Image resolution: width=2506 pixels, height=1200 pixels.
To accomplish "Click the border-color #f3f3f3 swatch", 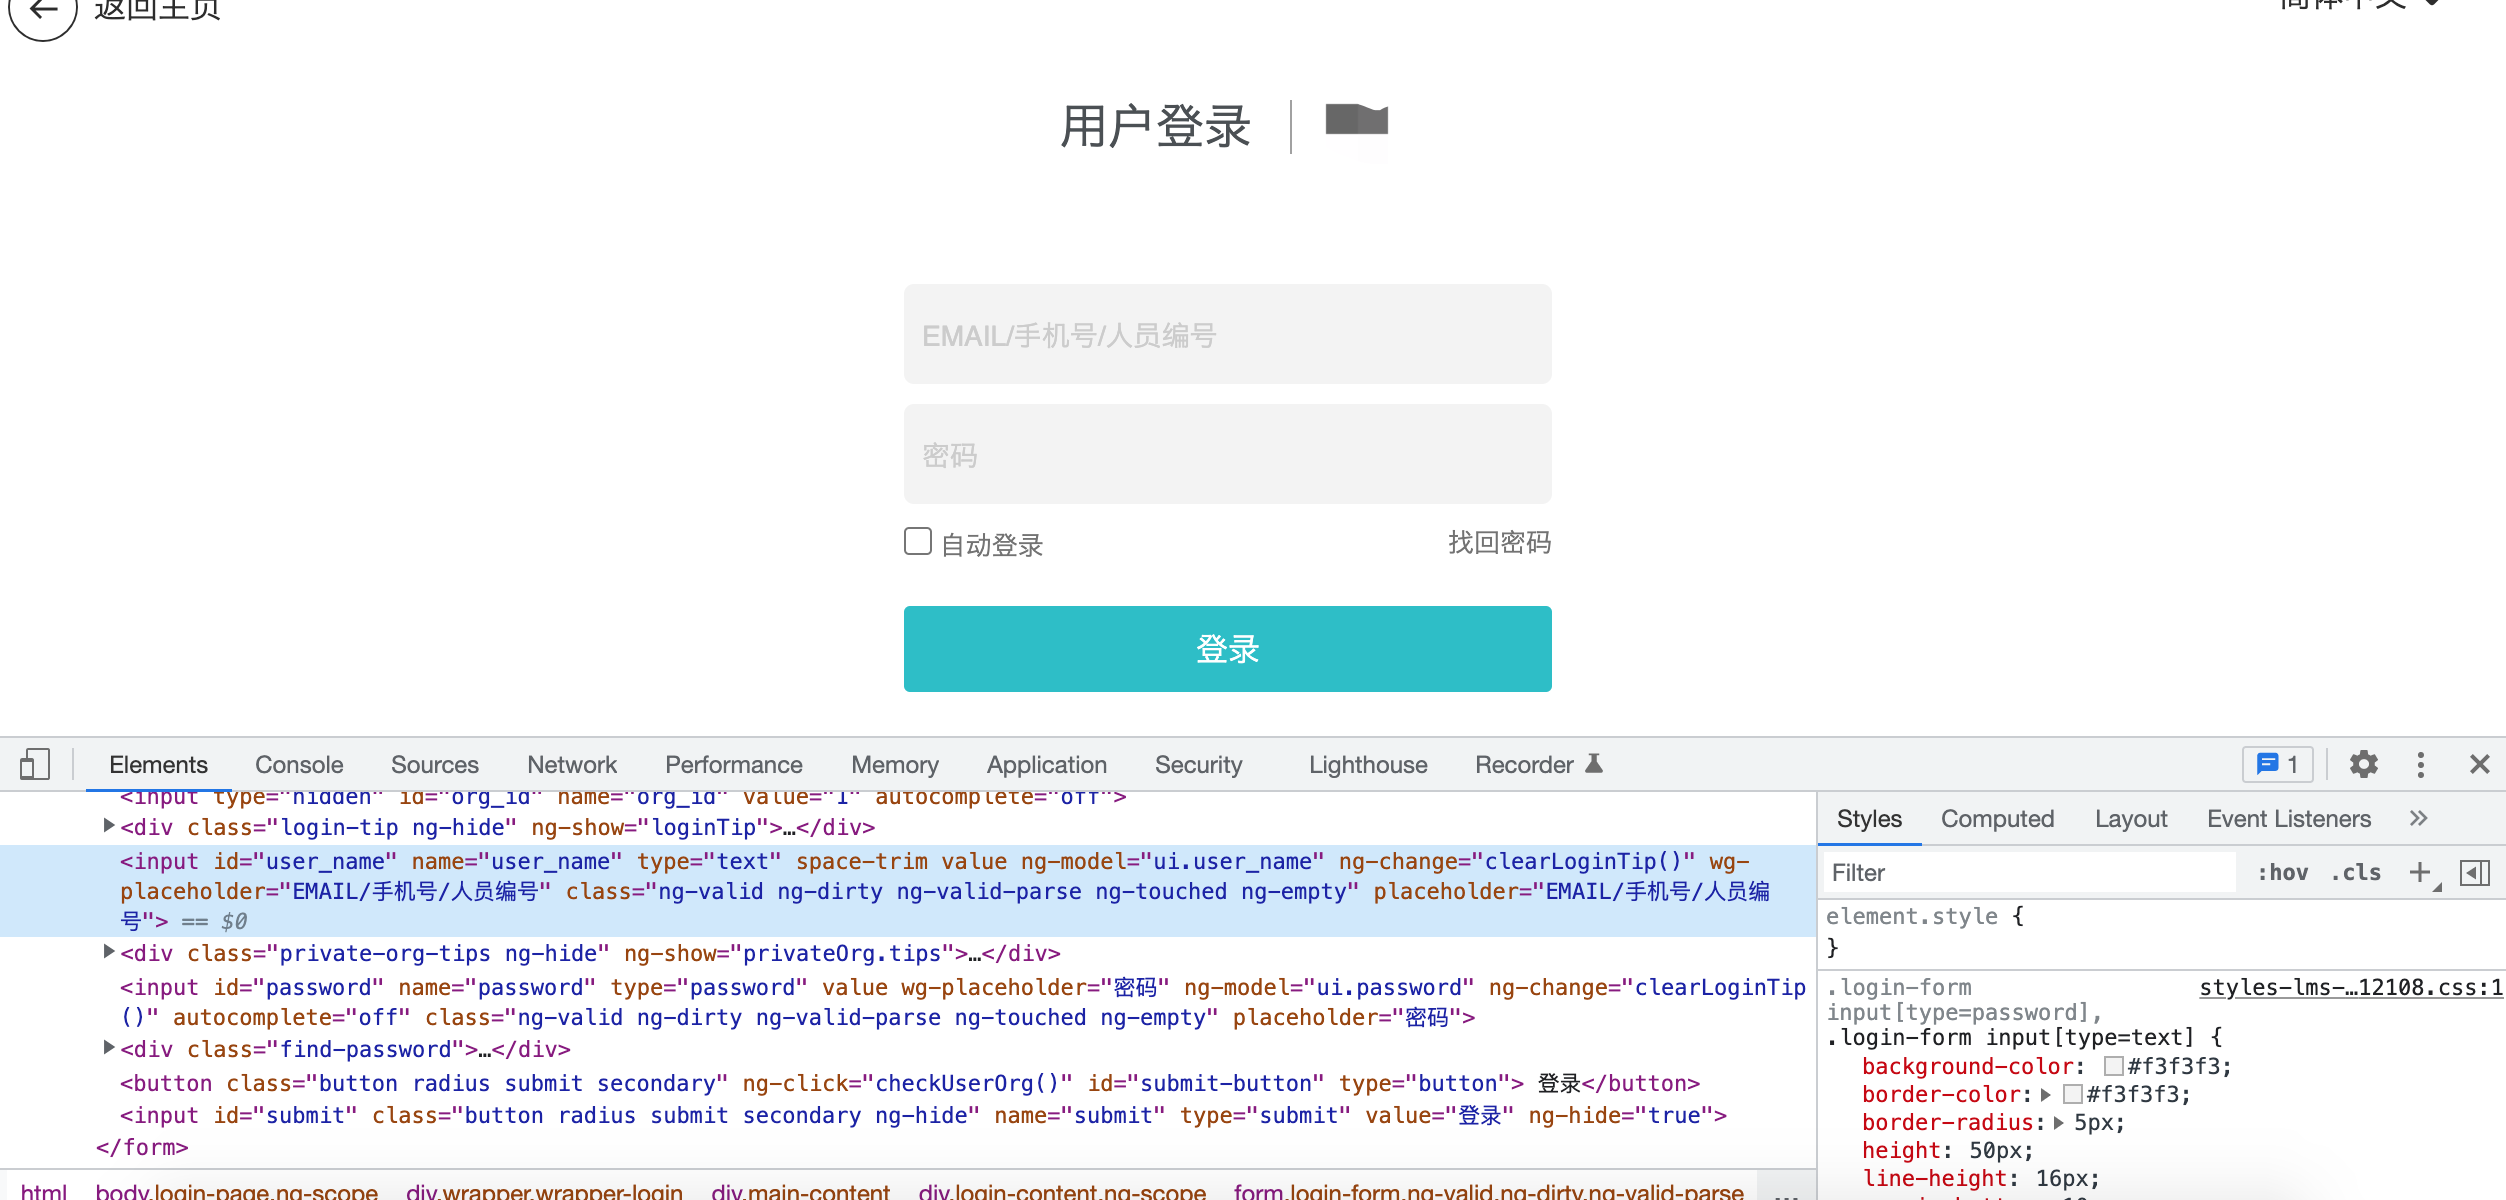I will pyautogui.click(x=2073, y=1094).
